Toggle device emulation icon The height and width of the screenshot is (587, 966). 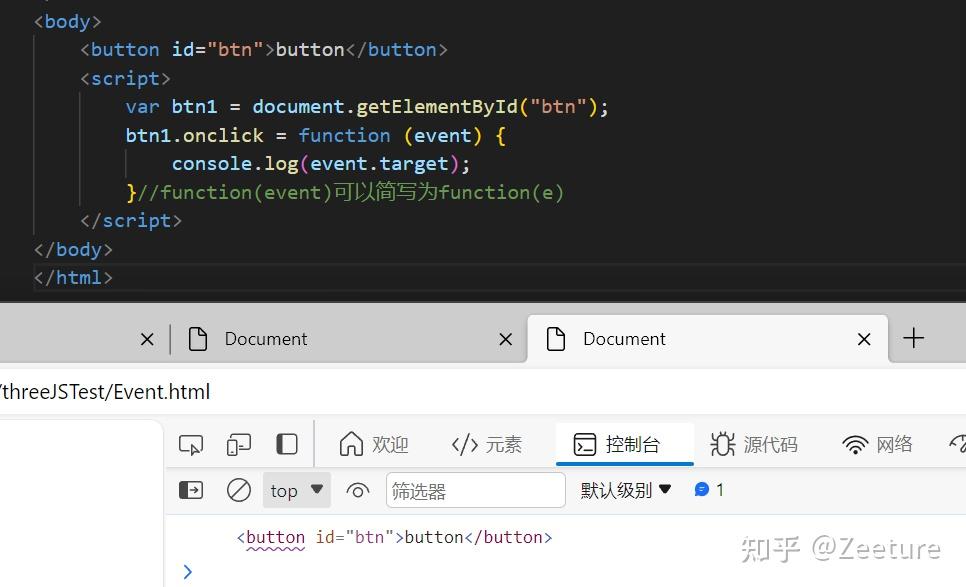coord(238,444)
